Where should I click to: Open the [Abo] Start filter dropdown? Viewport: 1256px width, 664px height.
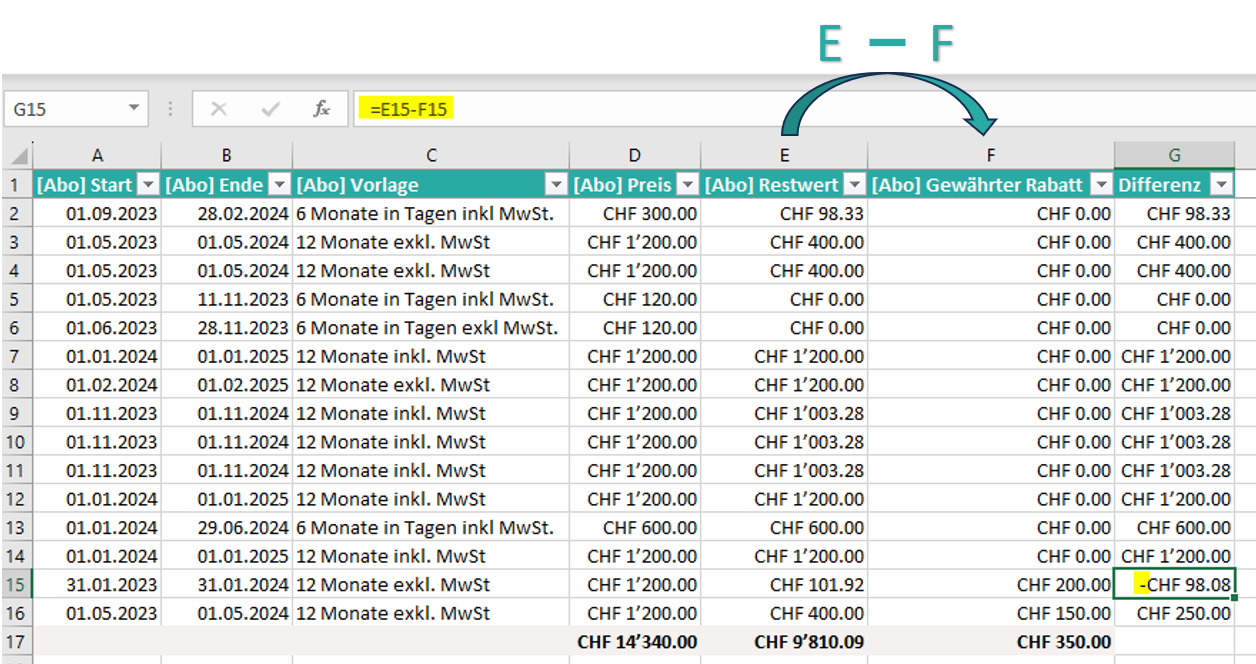(x=148, y=184)
